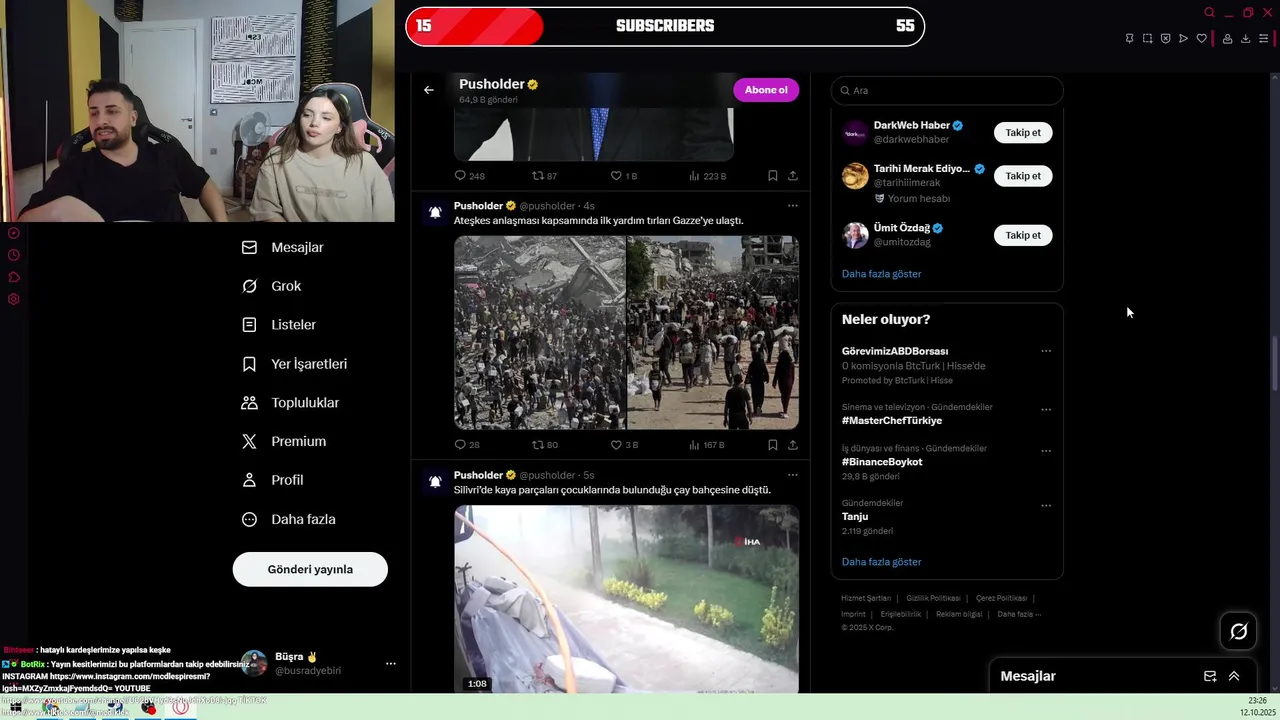Open the GörevimizABDBorsası promoted trend

tap(895, 352)
